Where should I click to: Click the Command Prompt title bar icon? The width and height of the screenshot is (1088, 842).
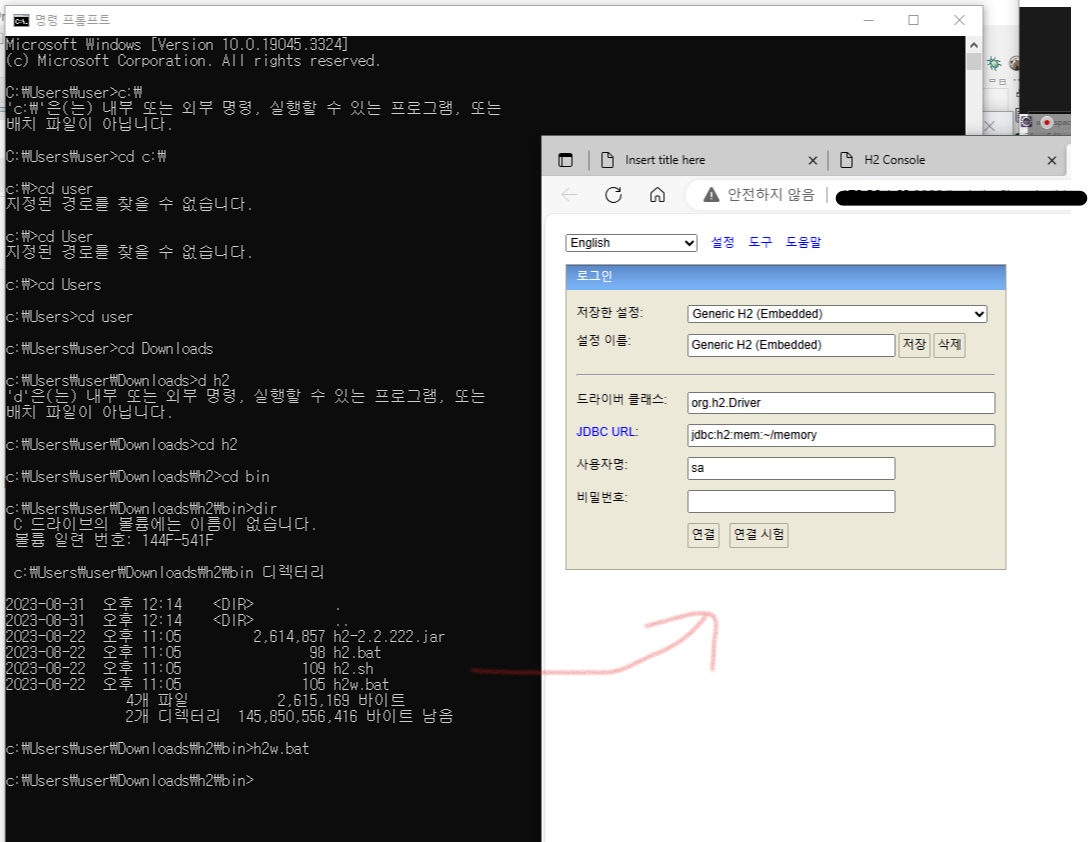(21, 20)
